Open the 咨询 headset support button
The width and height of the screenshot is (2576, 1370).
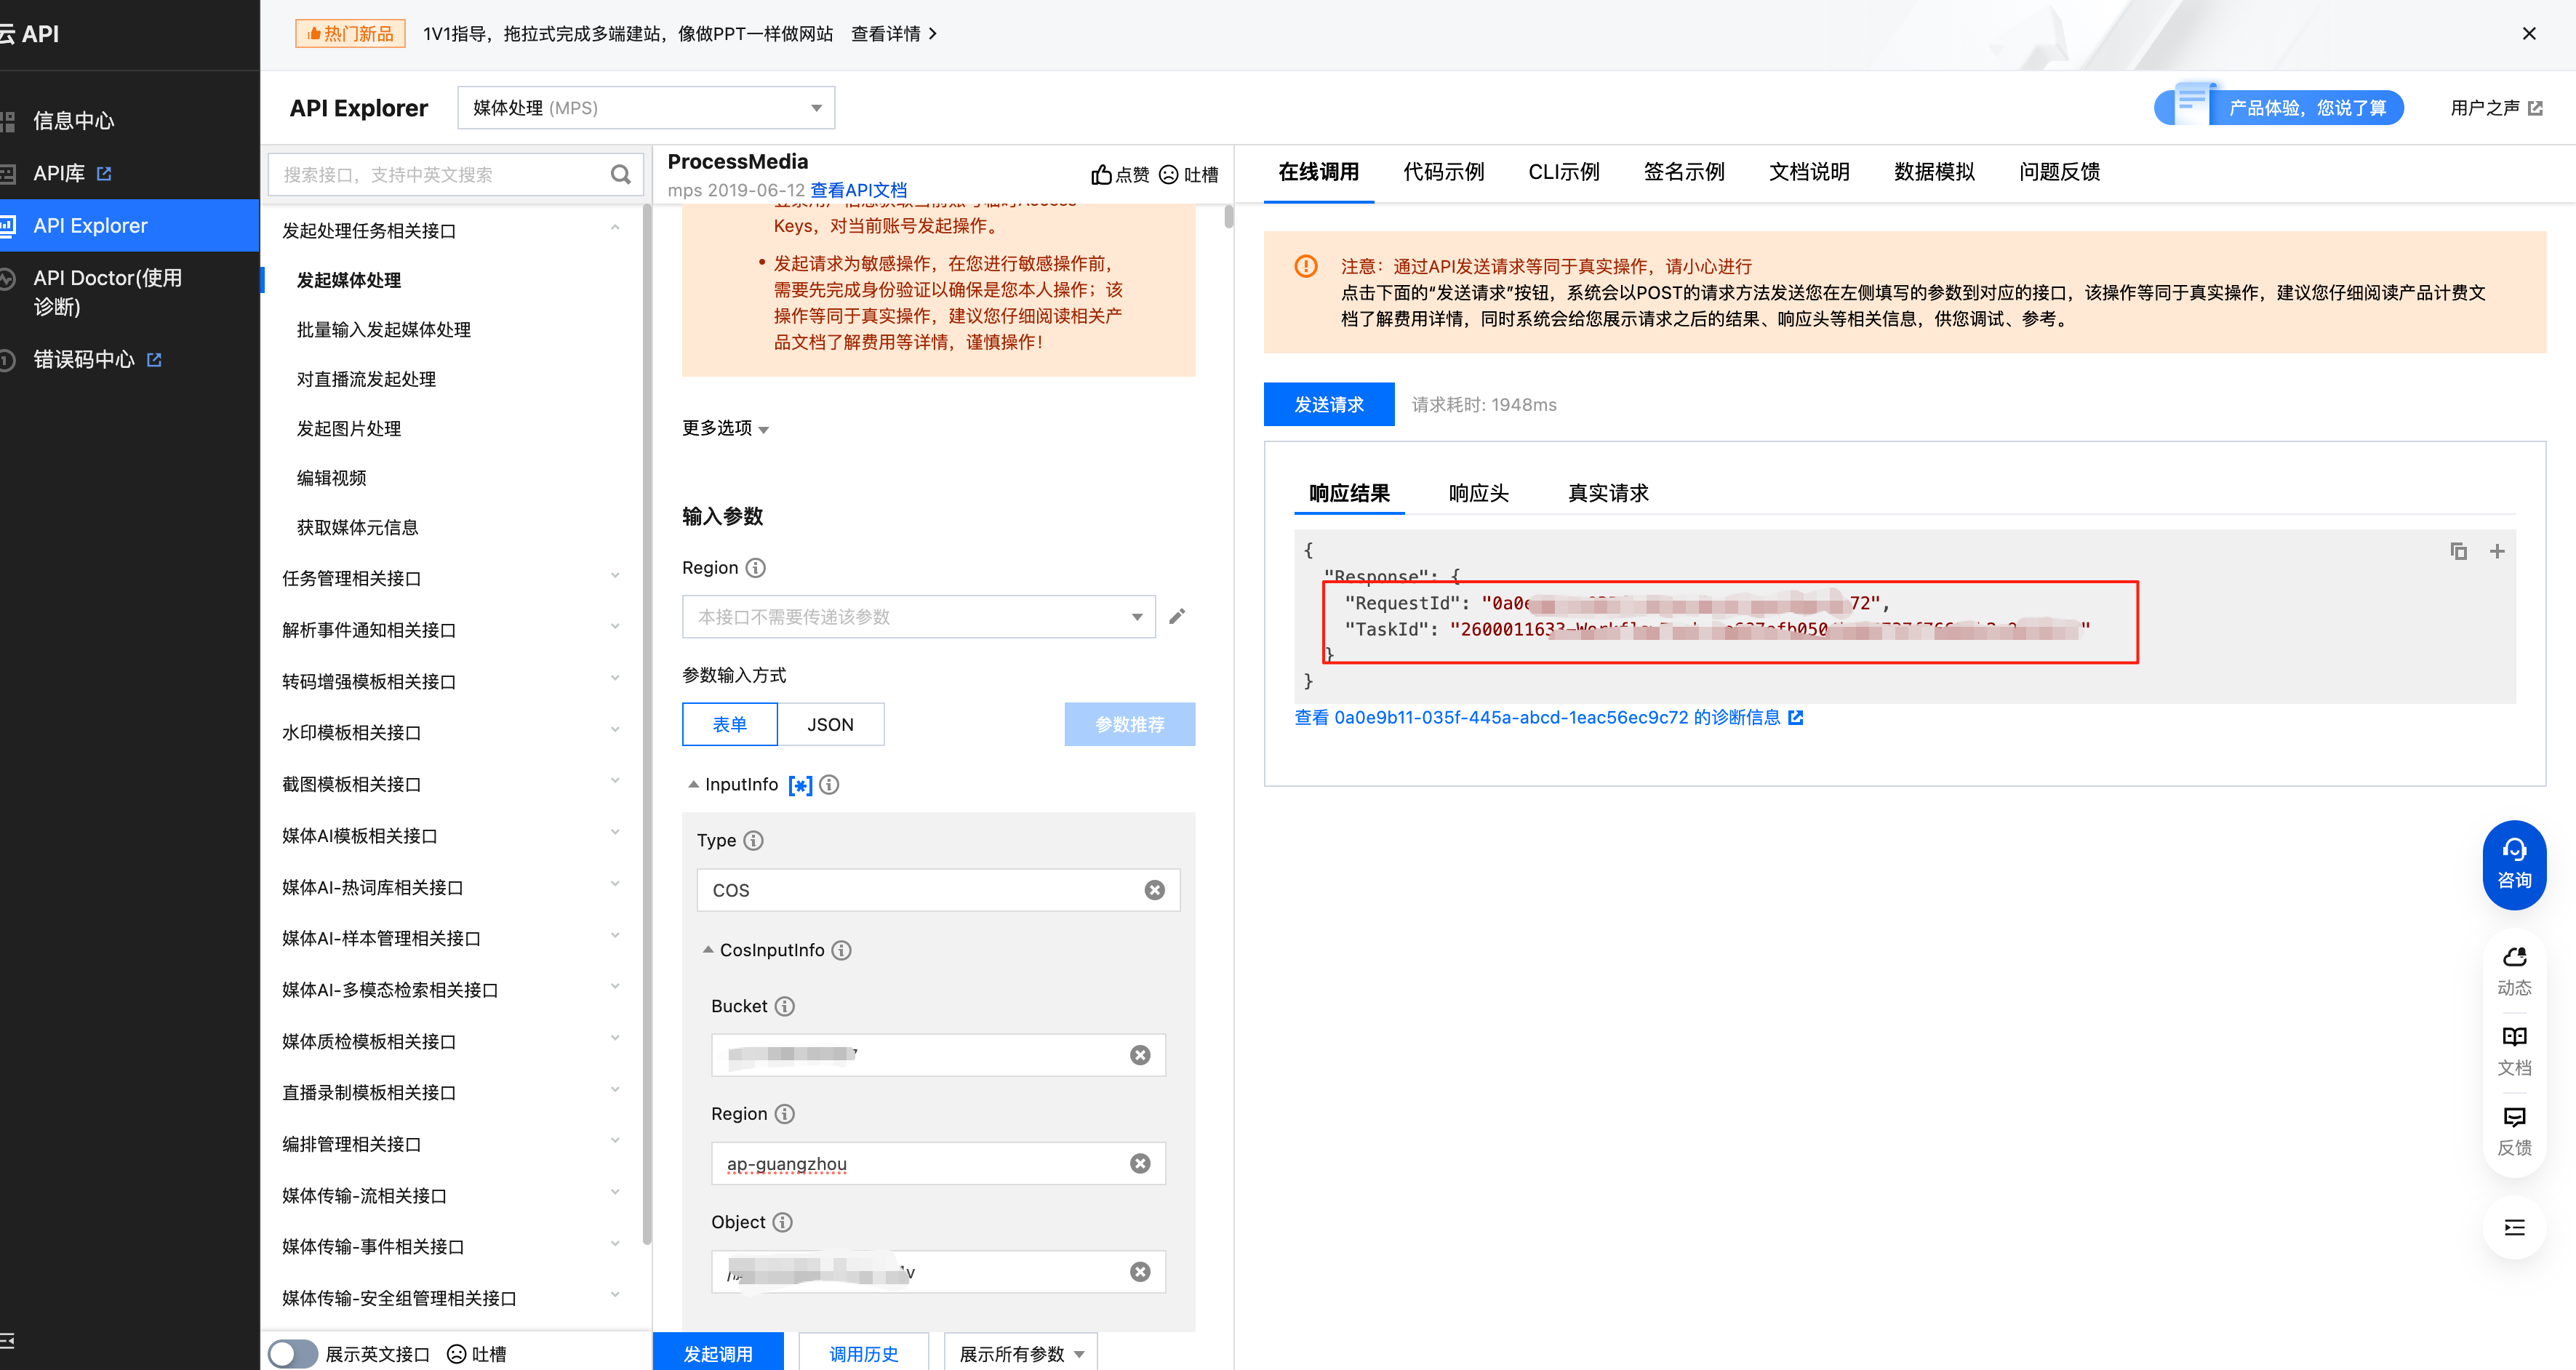pyautogui.click(x=2514, y=864)
